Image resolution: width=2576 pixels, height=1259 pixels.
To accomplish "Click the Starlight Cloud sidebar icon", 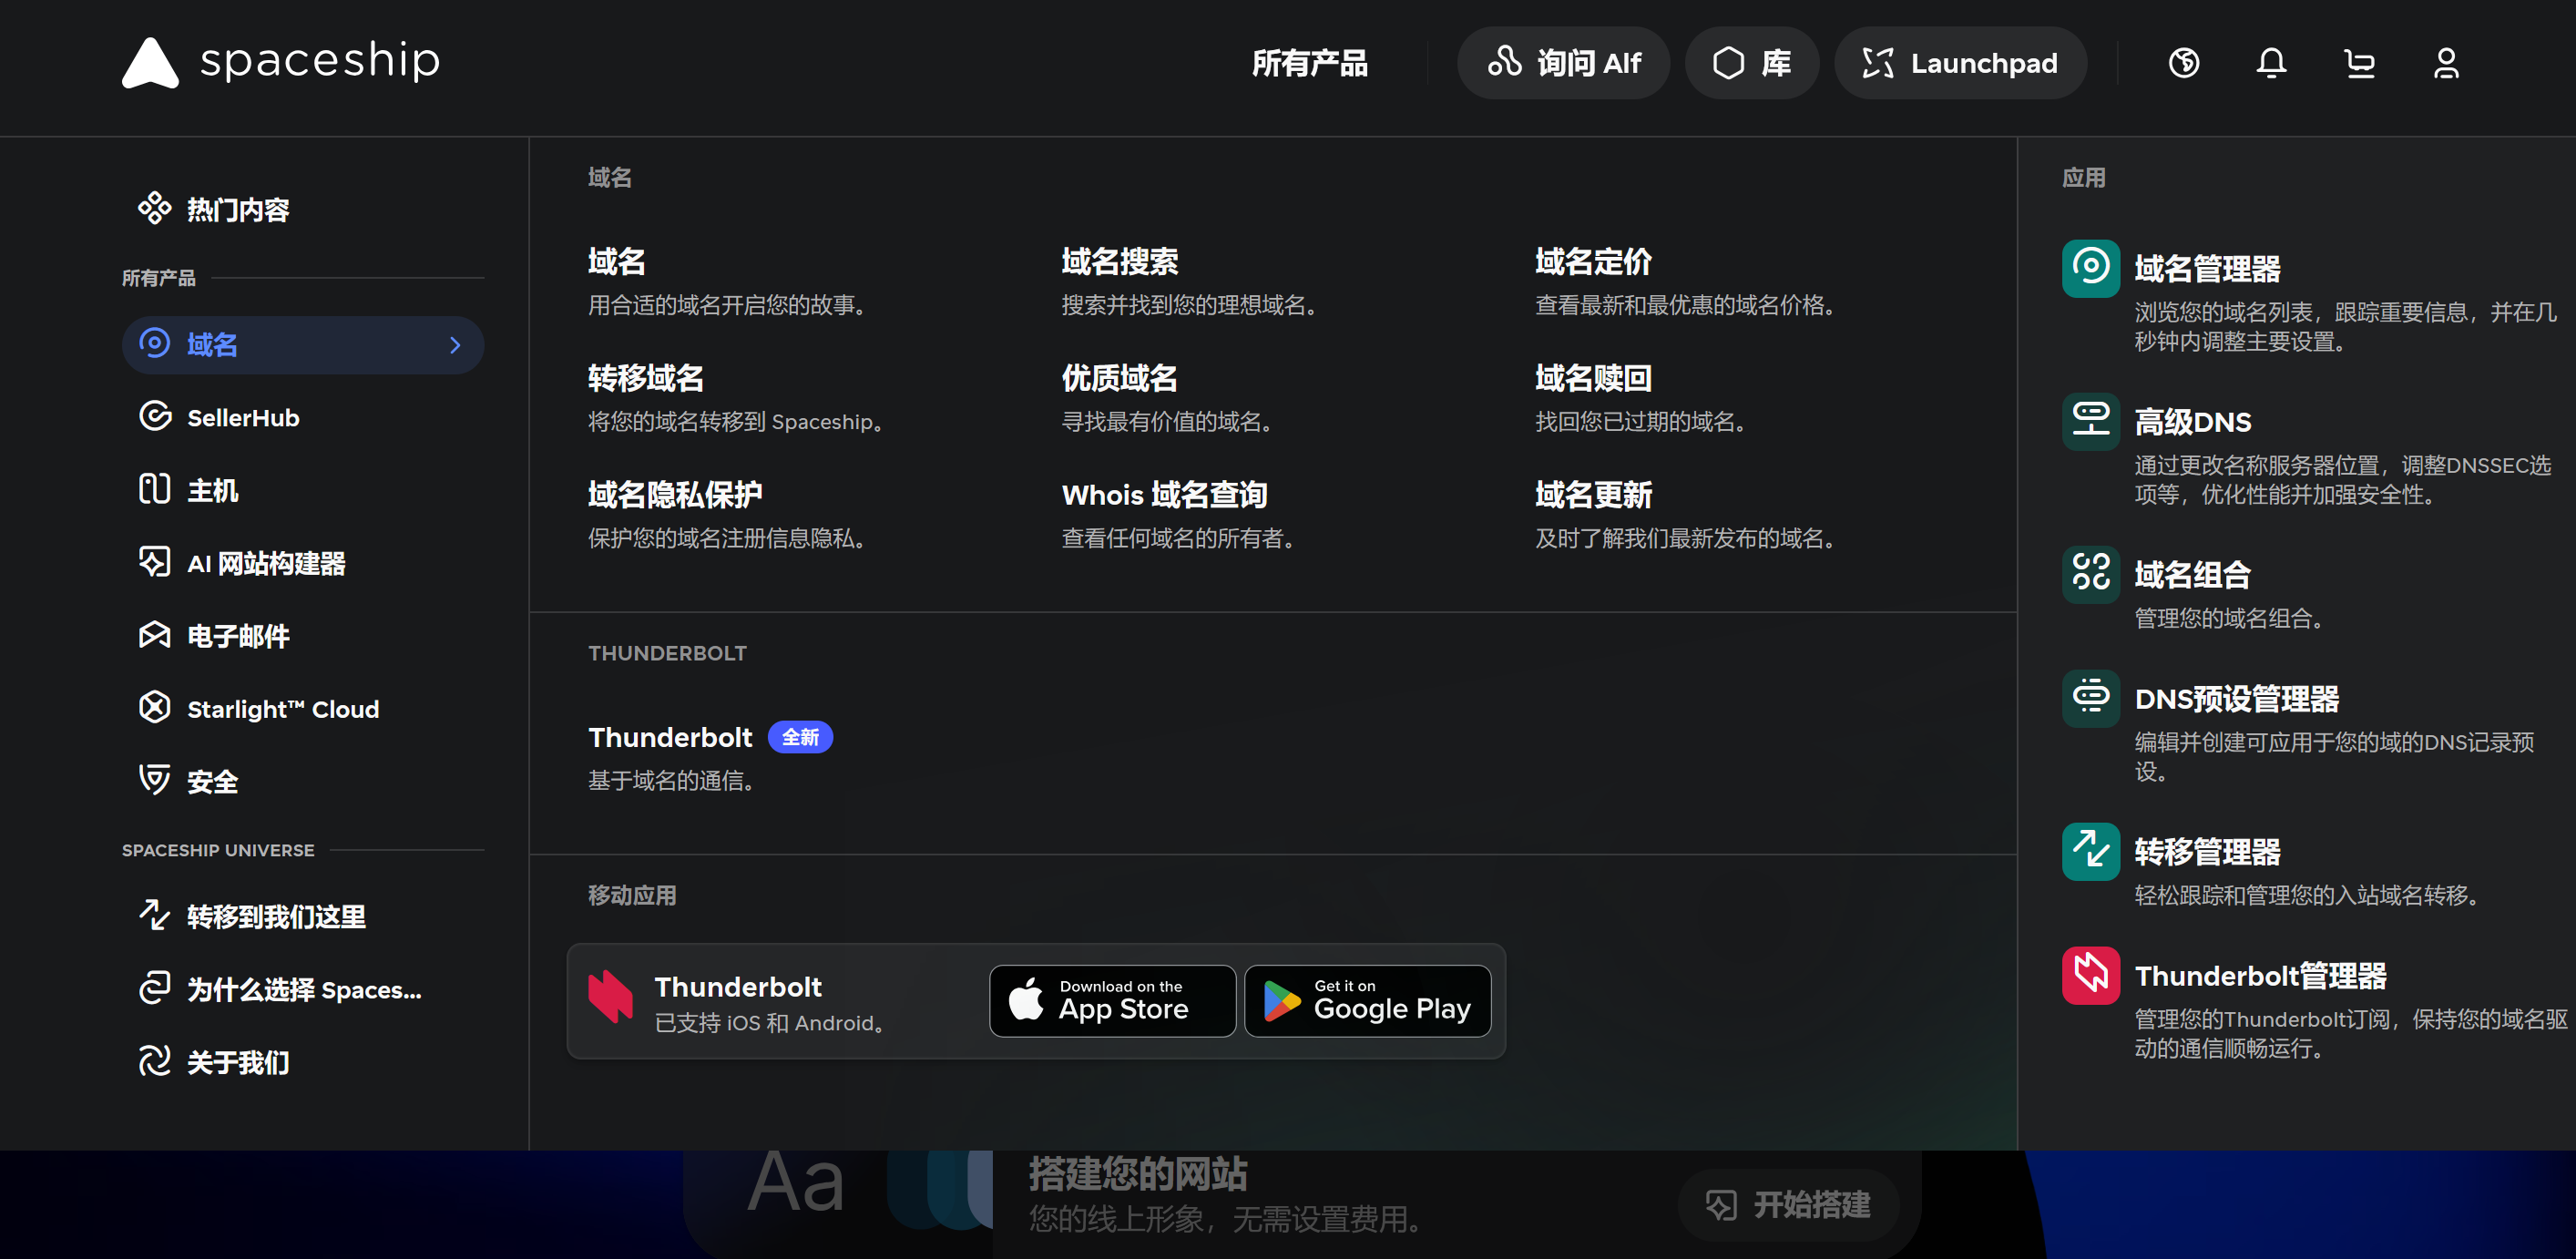I will point(154,709).
